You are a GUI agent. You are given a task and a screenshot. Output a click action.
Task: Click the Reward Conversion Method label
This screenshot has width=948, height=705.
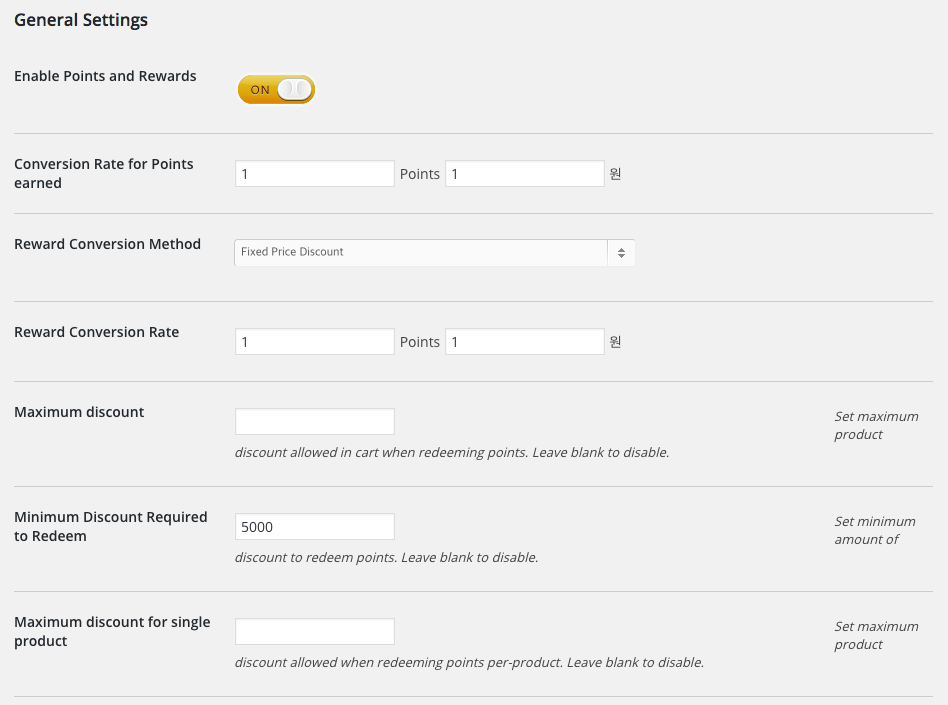click(x=107, y=244)
